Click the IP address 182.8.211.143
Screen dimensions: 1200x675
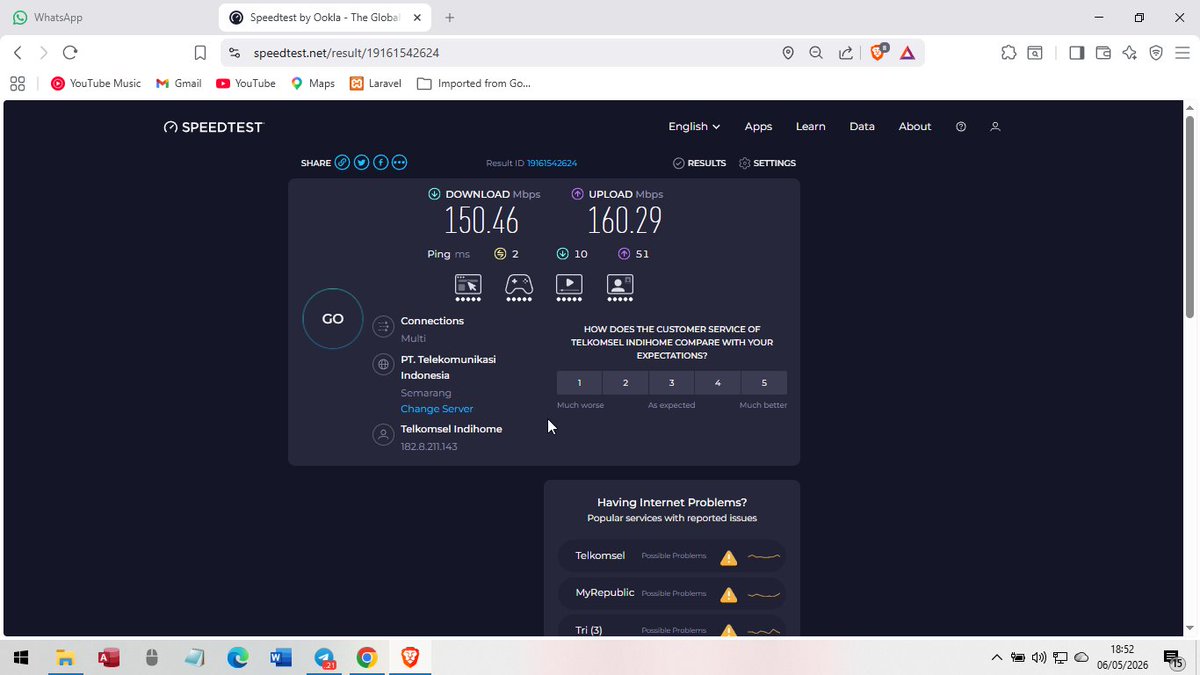pyautogui.click(x=429, y=447)
